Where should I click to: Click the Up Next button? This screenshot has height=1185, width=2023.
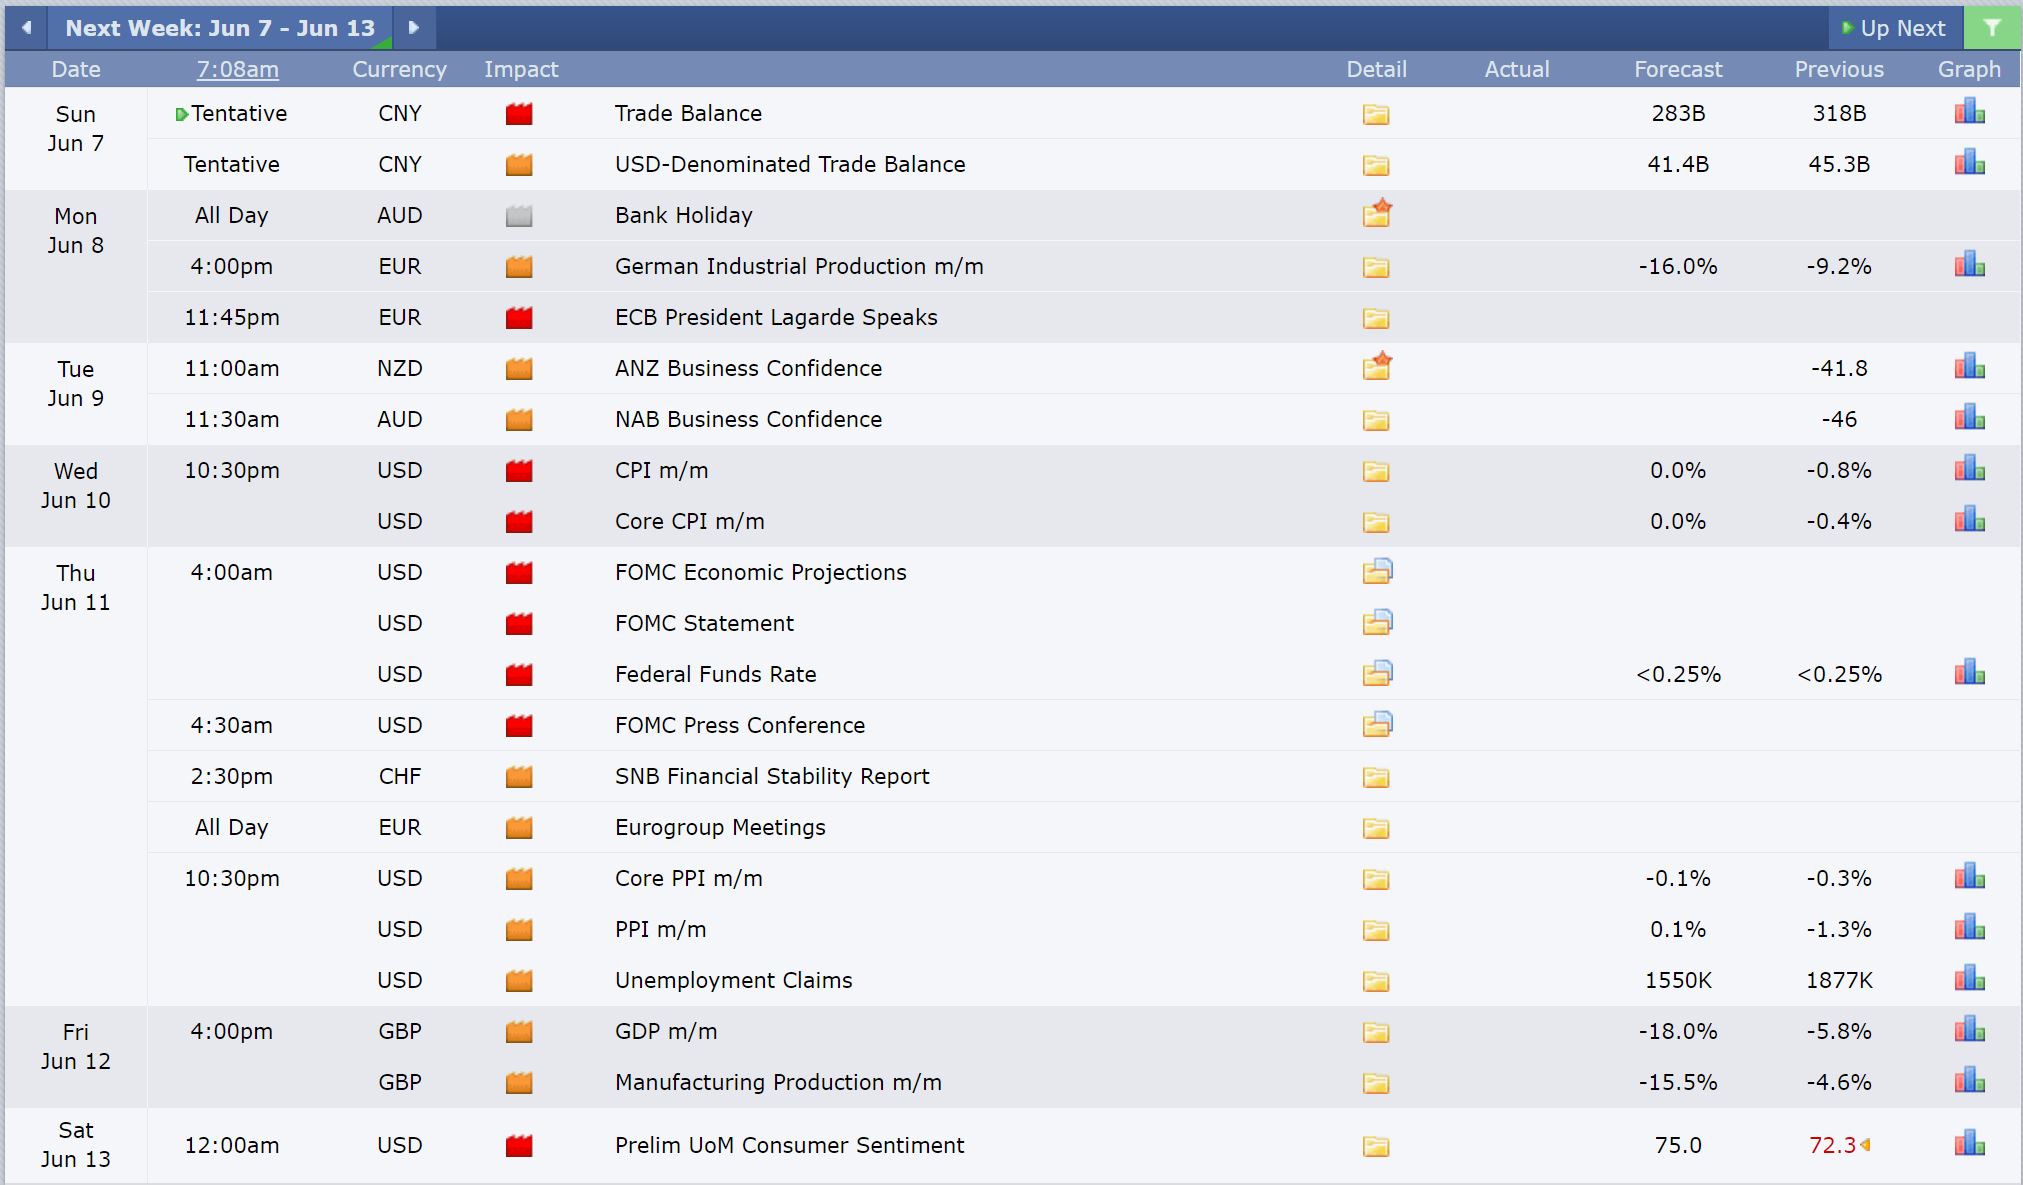(1895, 28)
